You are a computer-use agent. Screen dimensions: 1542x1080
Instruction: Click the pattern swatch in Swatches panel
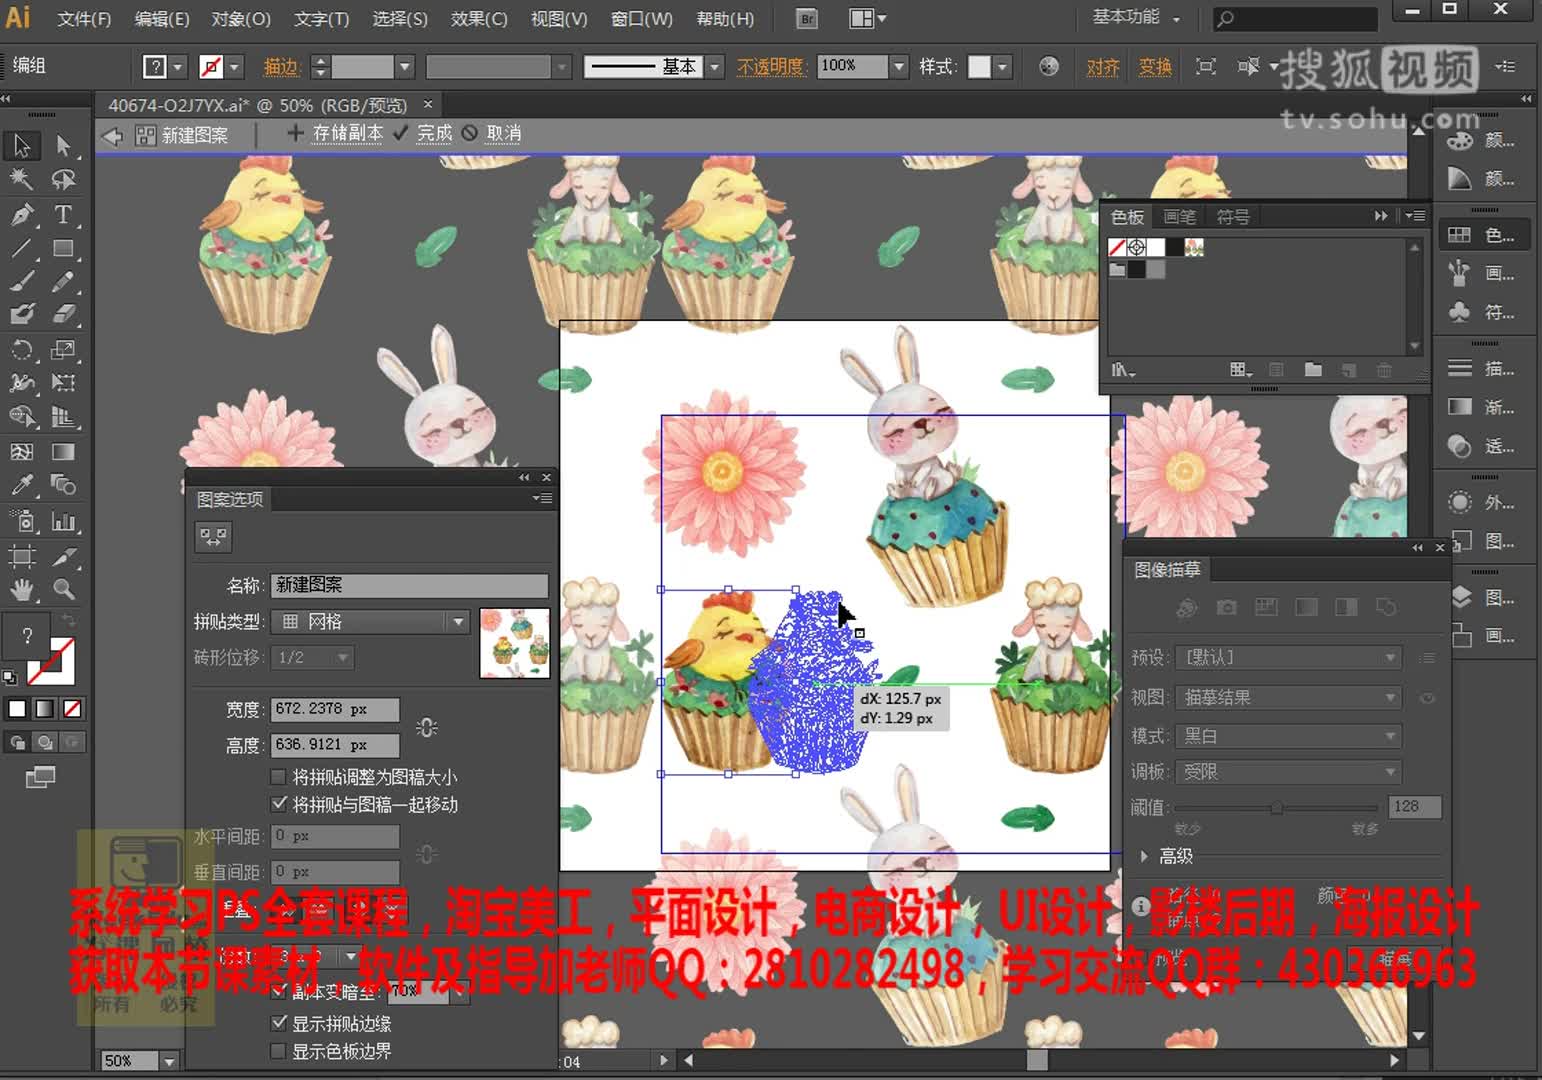pyautogui.click(x=1194, y=247)
